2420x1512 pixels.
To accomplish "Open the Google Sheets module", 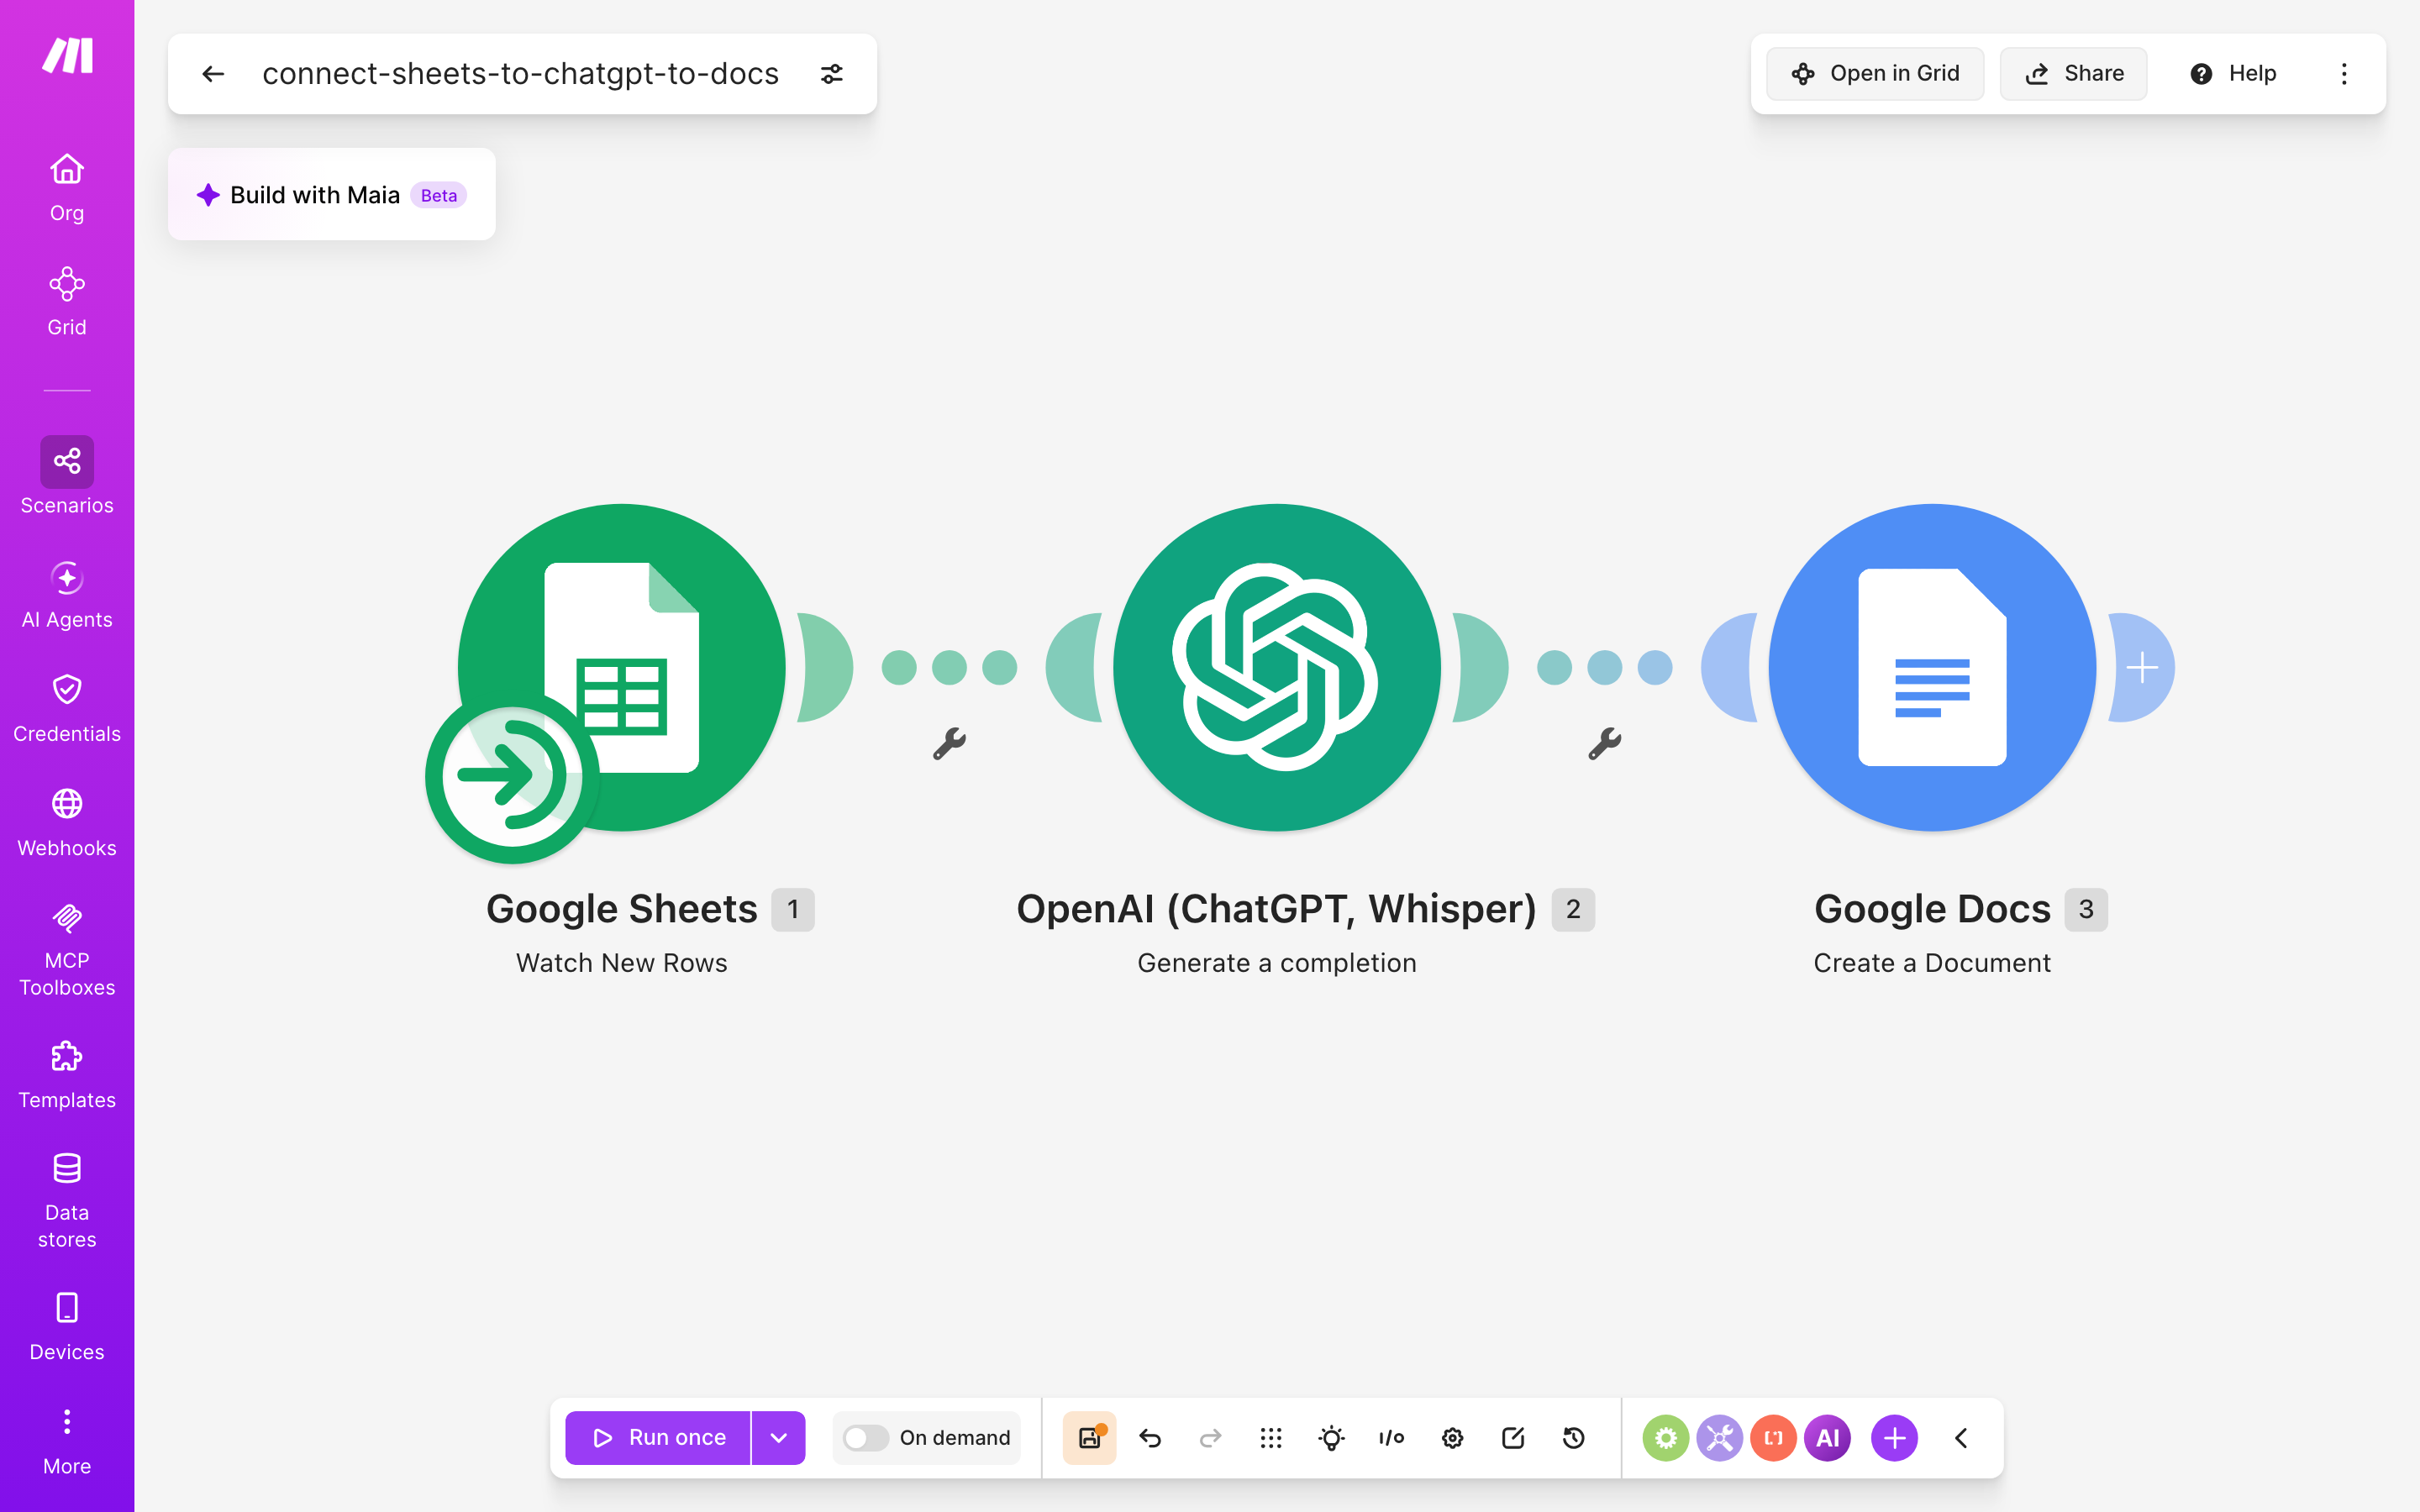I will click(622, 667).
